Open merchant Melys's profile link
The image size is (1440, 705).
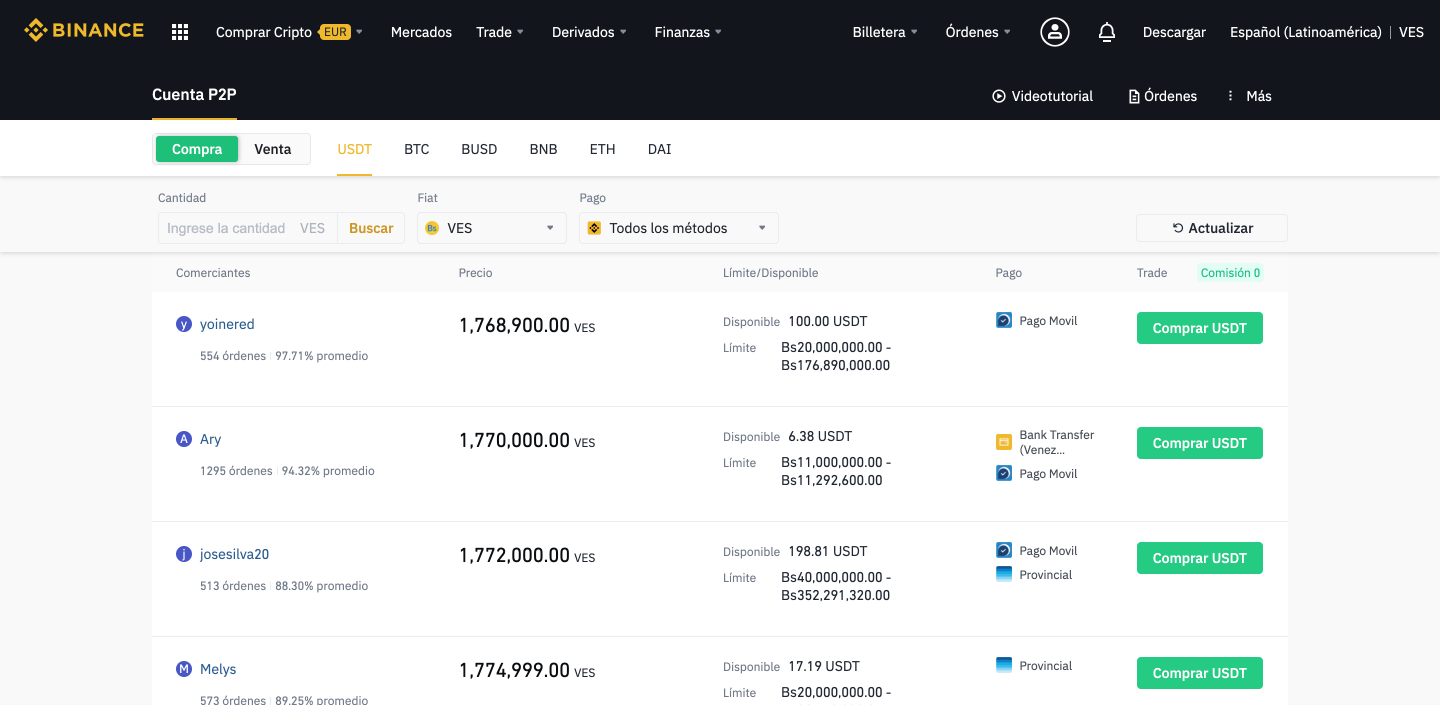point(218,669)
